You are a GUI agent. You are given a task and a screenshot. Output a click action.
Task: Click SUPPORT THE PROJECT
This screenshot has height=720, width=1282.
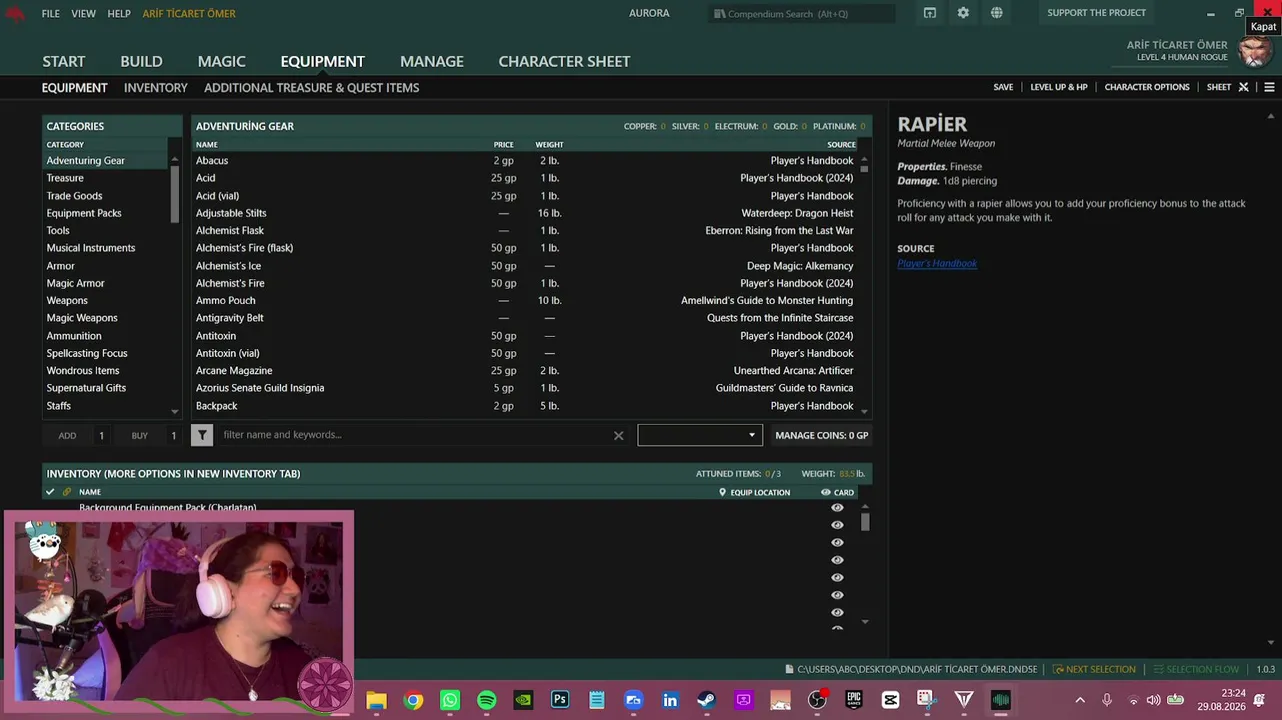pyautogui.click(x=1097, y=13)
